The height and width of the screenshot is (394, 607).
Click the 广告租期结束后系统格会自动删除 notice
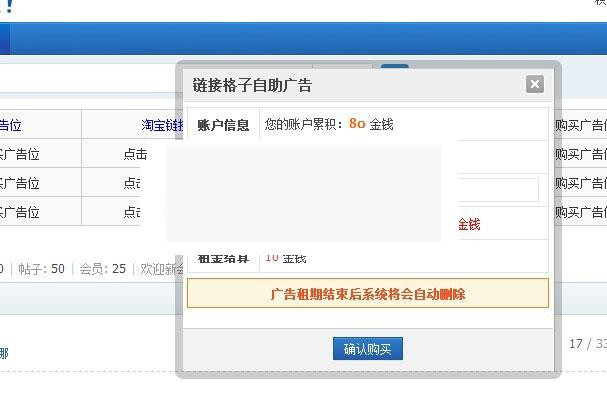tap(367, 294)
